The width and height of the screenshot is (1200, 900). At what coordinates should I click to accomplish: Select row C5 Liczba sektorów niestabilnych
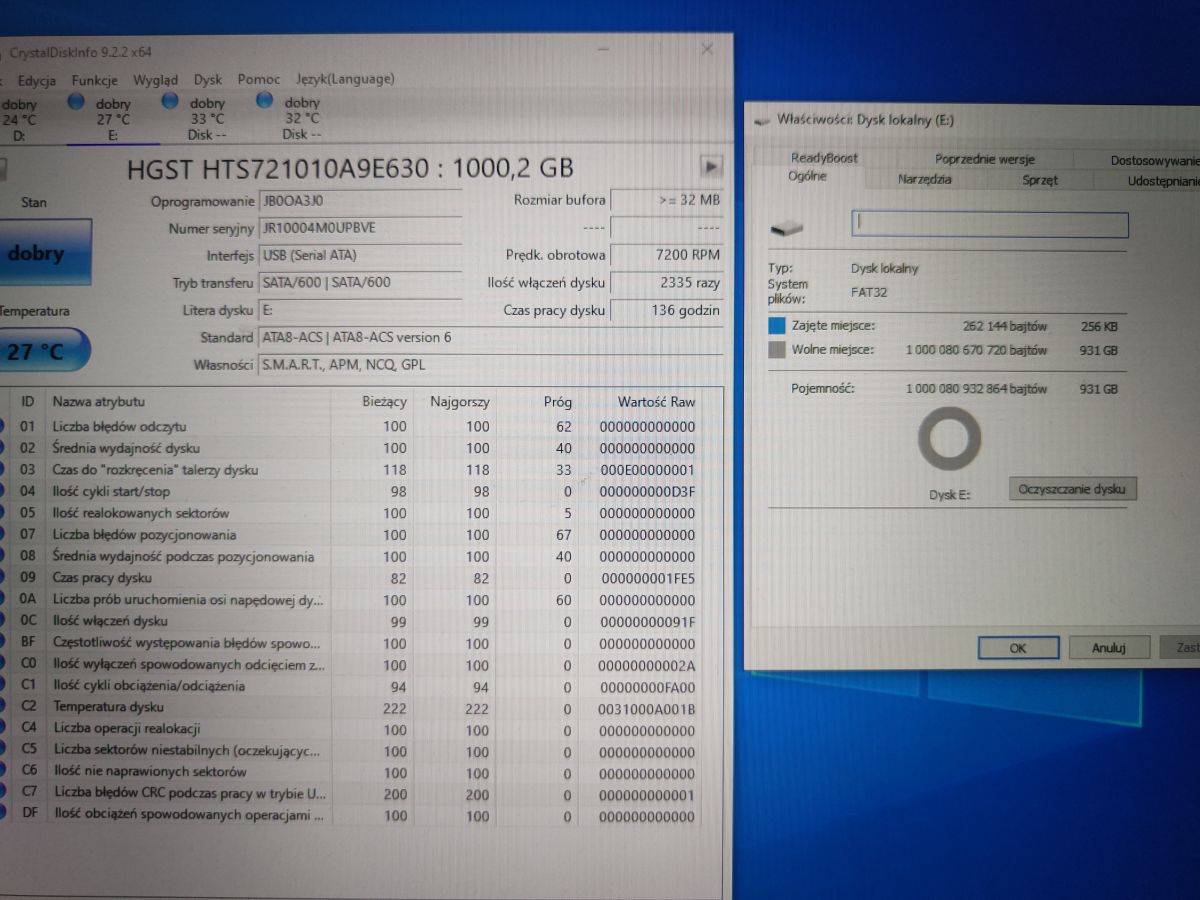[358, 751]
